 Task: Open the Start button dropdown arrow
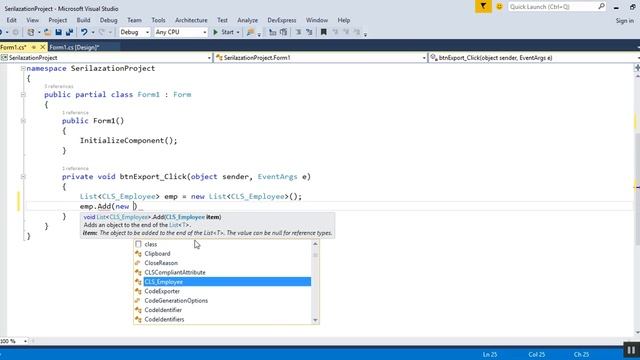[x=238, y=32]
